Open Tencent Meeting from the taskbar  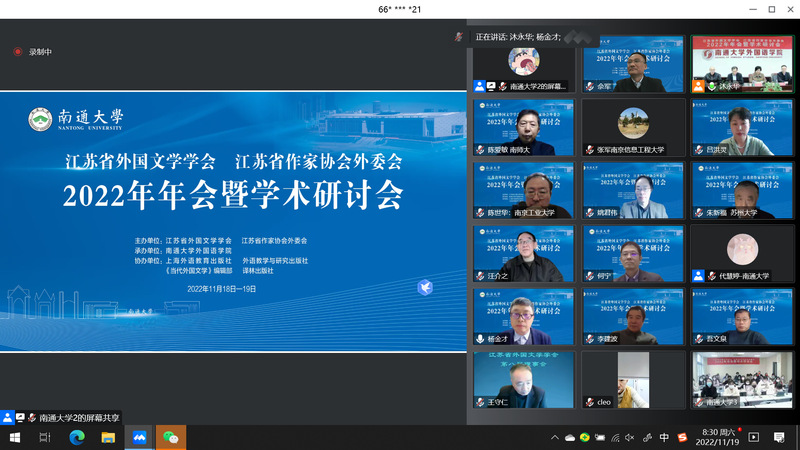pos(139,437)
